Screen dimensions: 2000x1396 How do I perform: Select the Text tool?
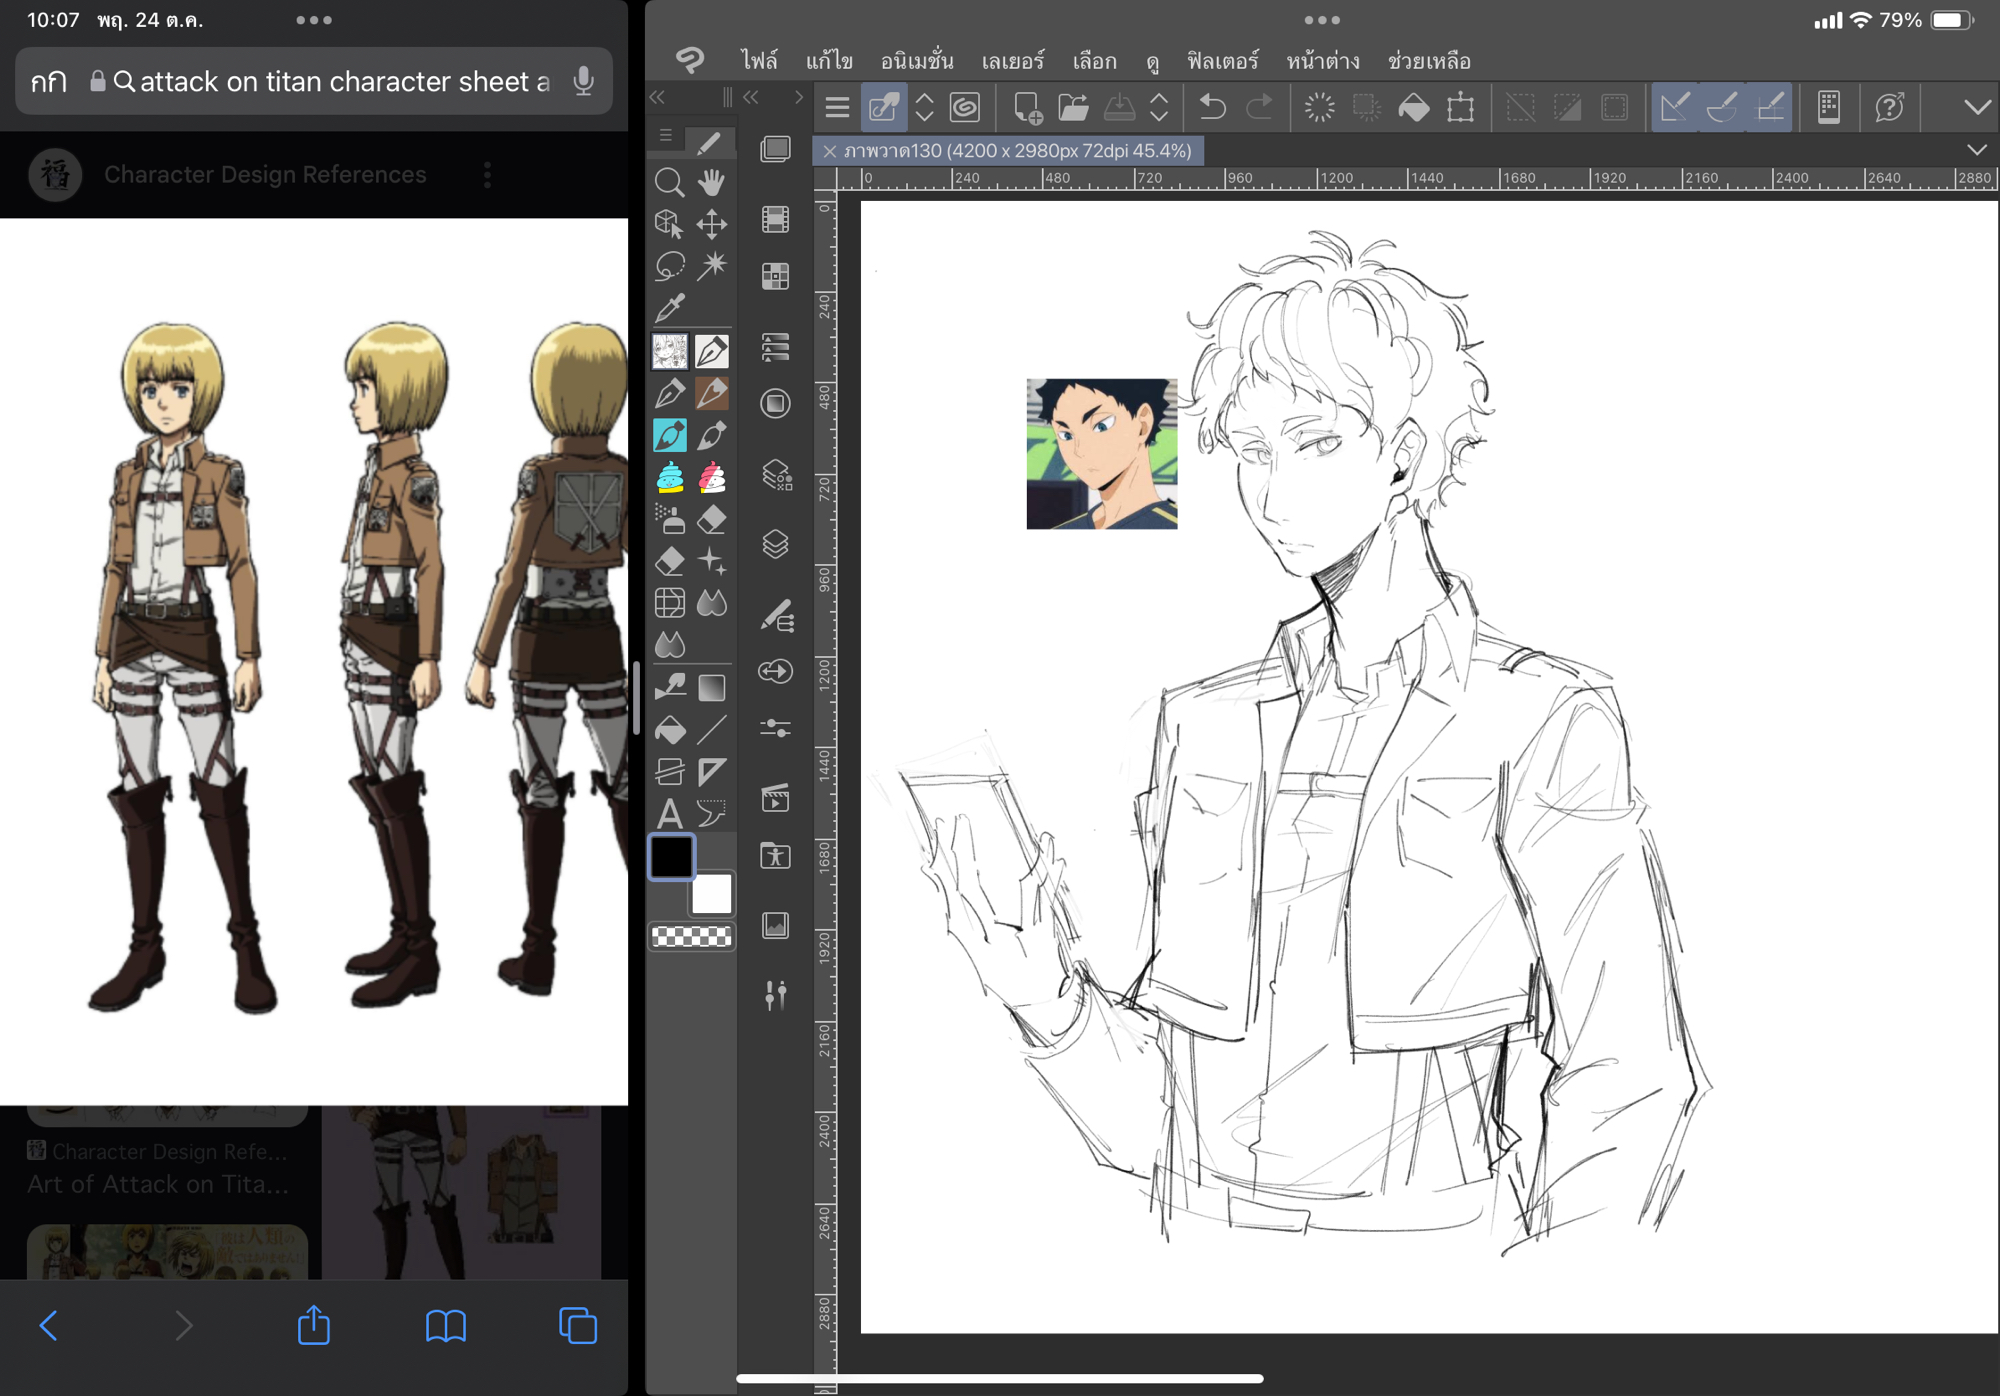669,814
